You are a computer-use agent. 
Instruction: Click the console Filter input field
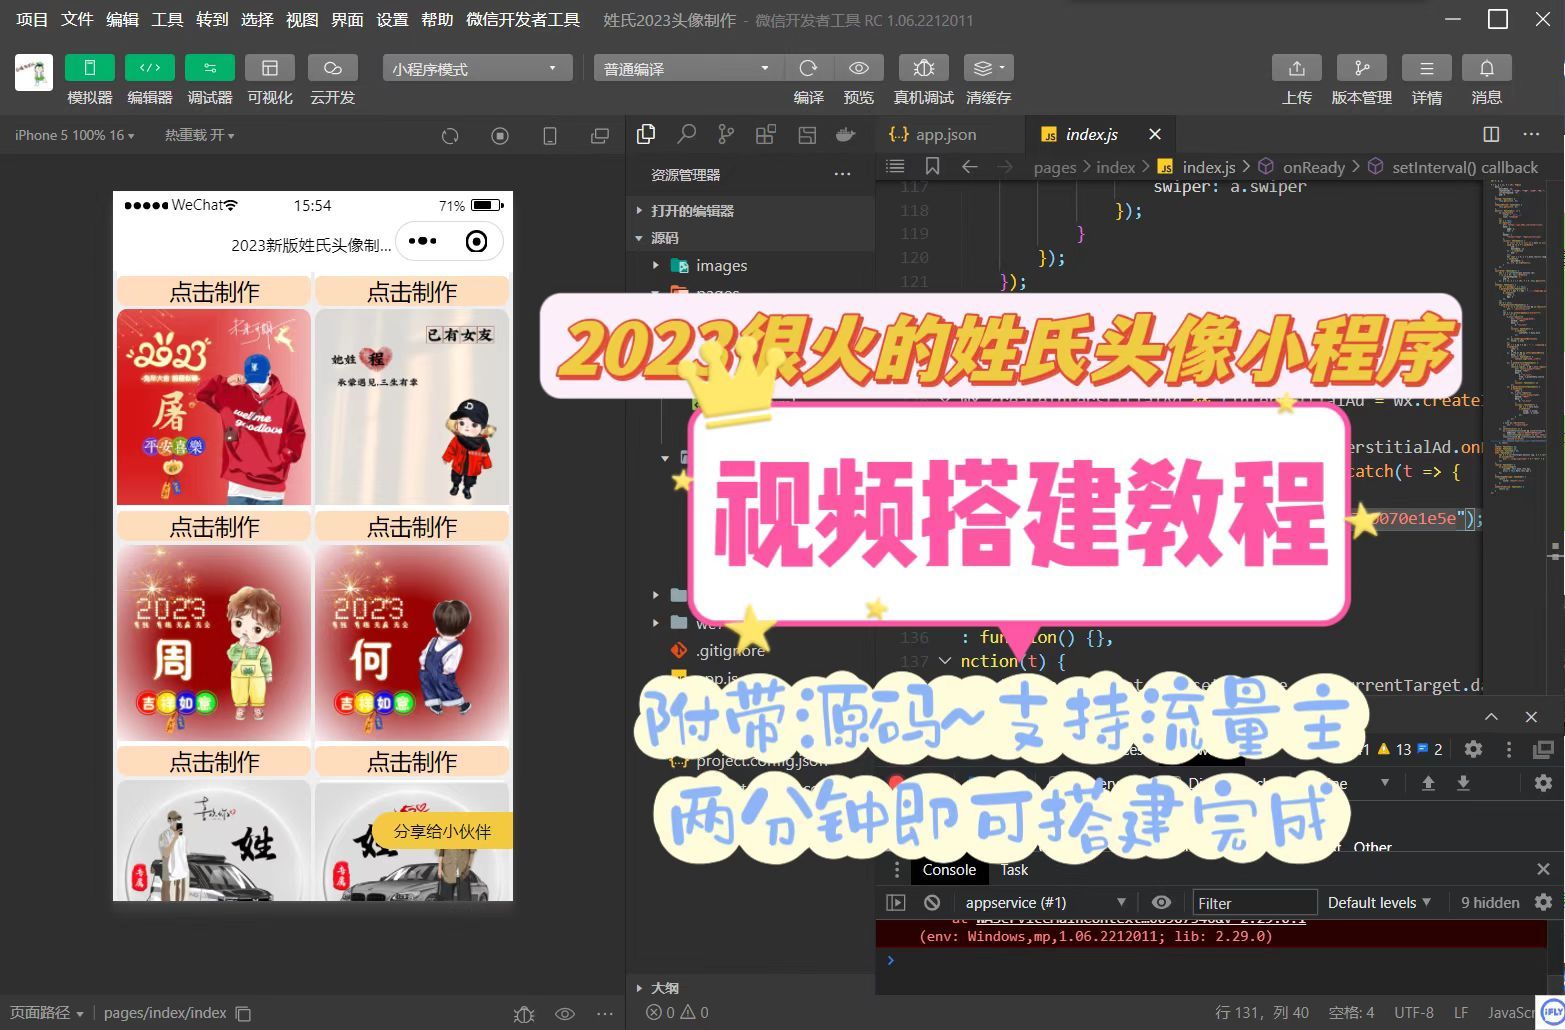click(x=1254, y=902)
